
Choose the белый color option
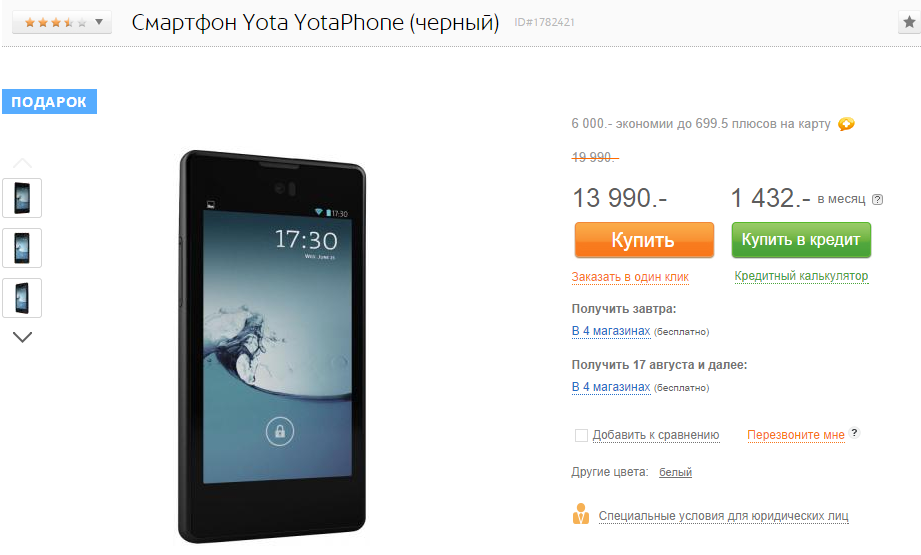(675, 472)
